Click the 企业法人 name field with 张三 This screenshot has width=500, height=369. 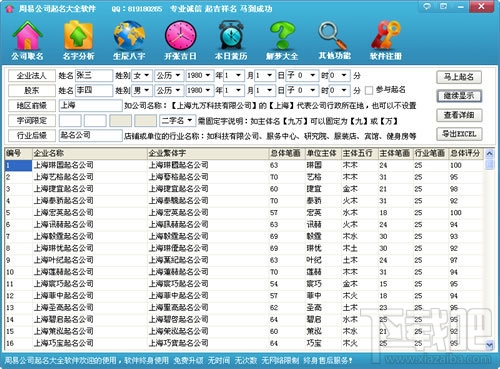(94, 76)
